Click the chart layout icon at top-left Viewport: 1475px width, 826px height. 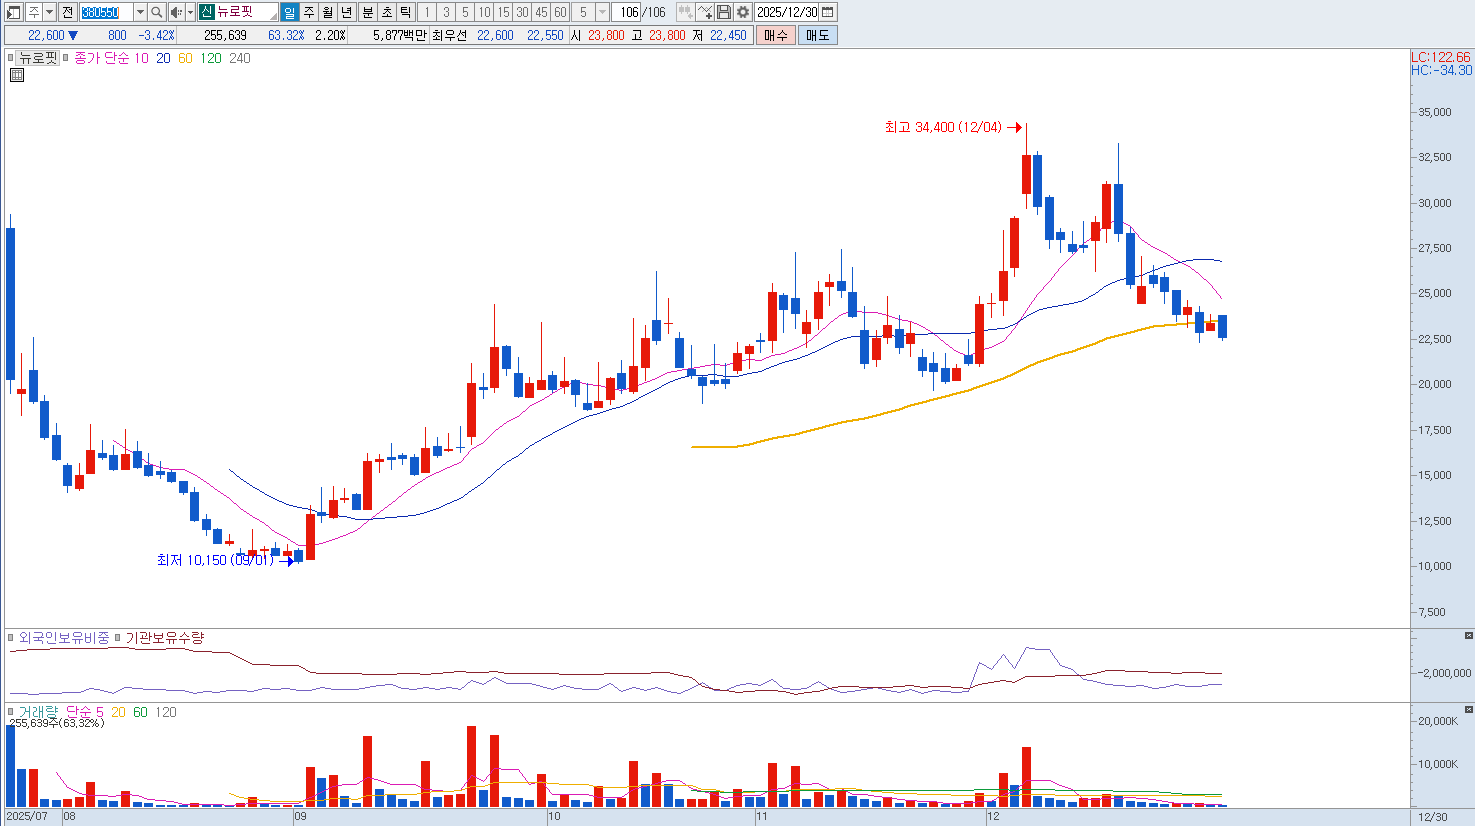13,12
